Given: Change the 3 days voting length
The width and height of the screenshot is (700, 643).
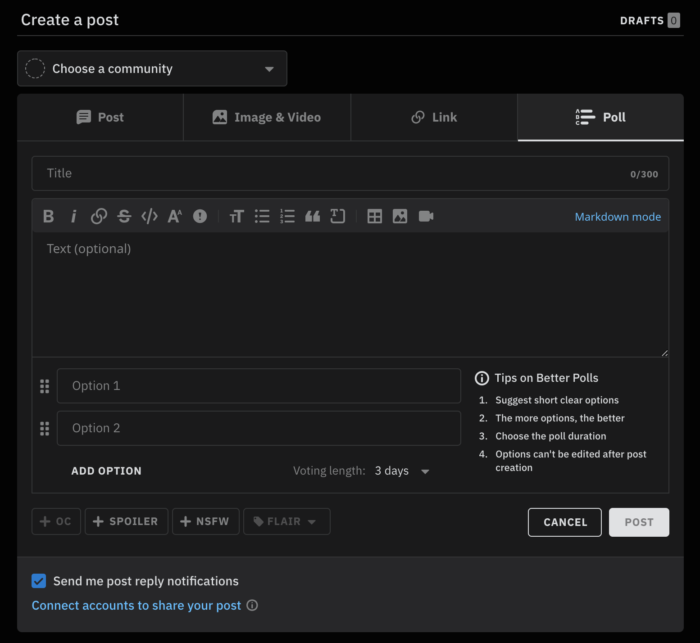Looking at the screenshot, I should [x=402, y=471].
